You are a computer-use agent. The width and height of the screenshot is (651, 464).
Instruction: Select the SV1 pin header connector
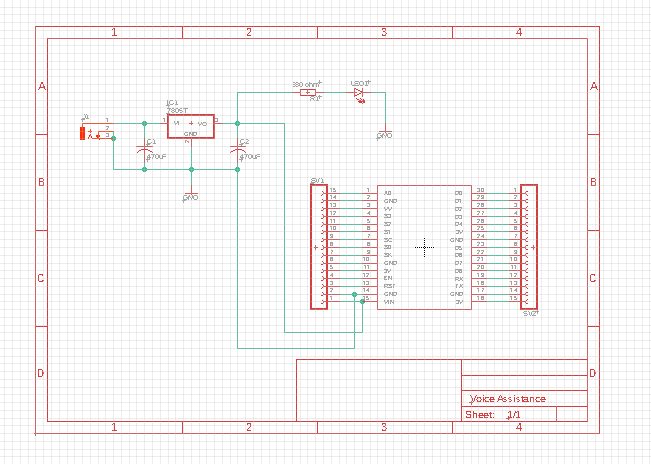(319, 247)
